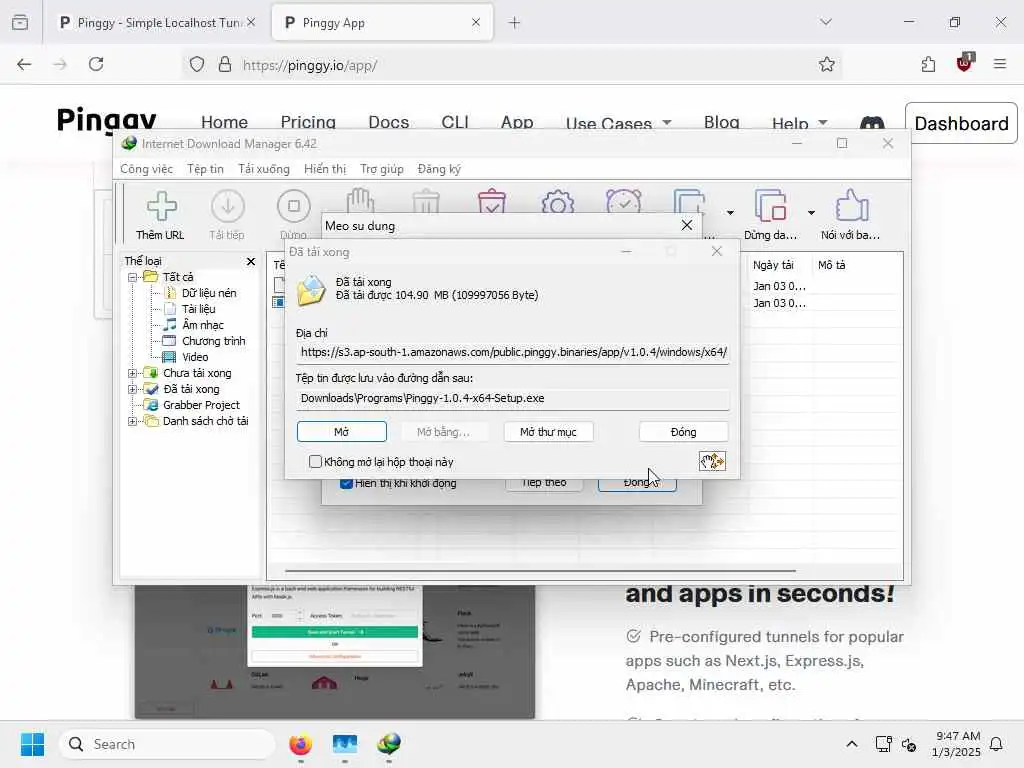Open the Docs link in Pinggy navigation

pos(388,122)
